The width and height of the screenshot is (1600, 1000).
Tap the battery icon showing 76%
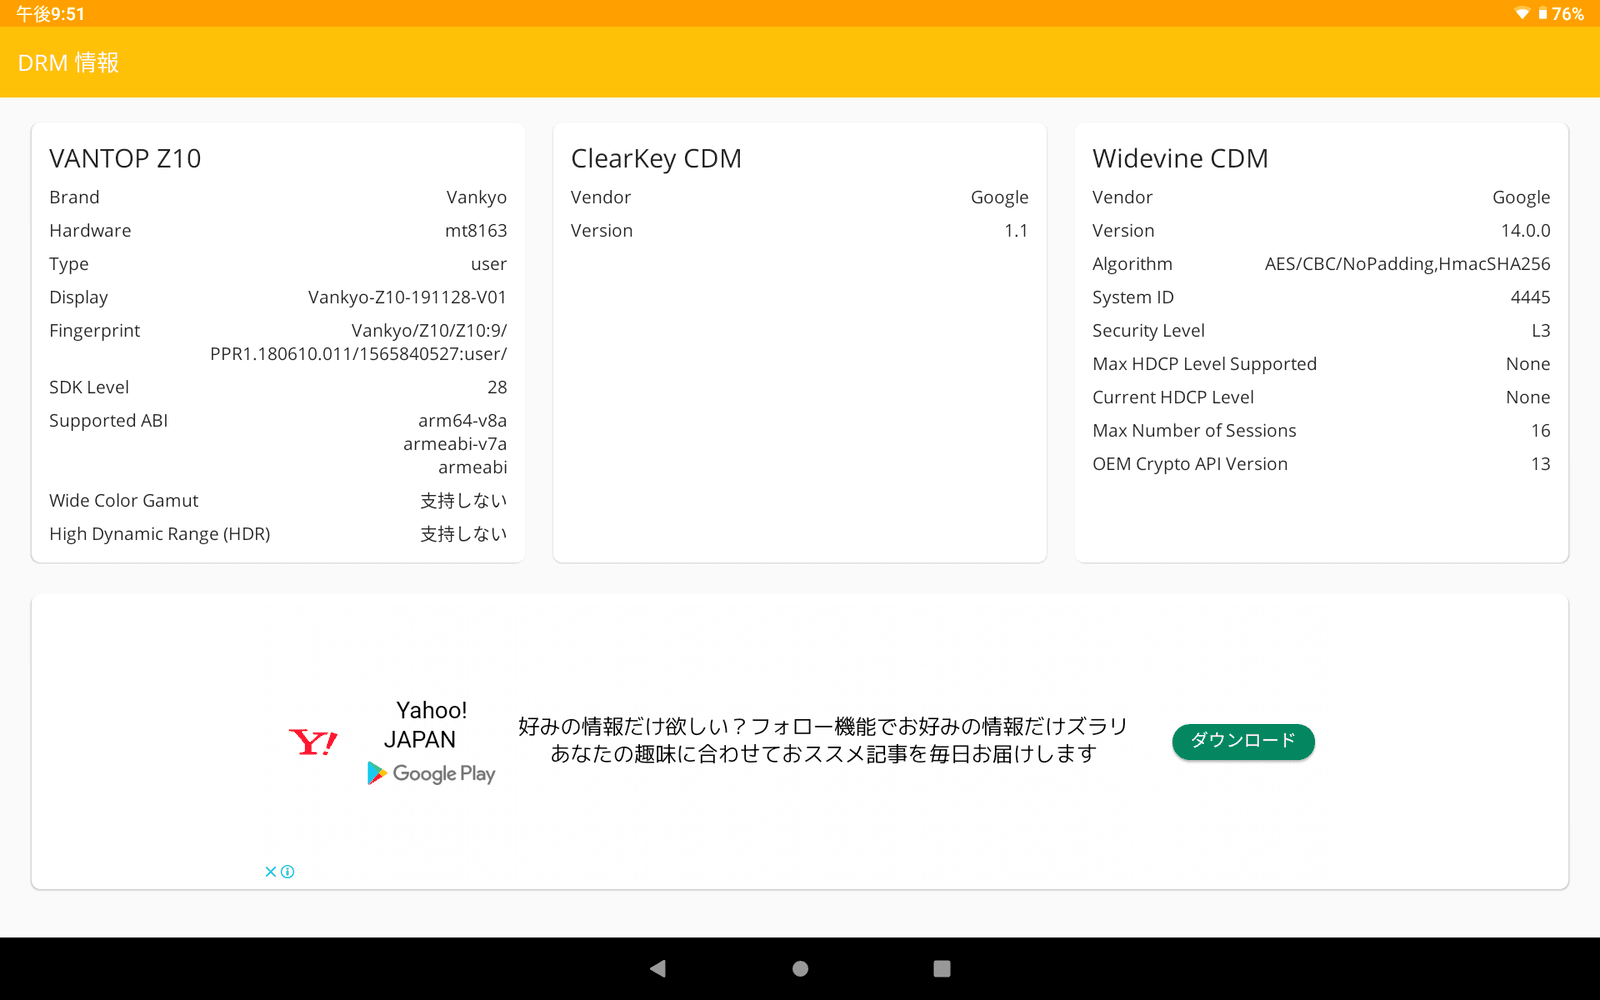click(1543, 13)
